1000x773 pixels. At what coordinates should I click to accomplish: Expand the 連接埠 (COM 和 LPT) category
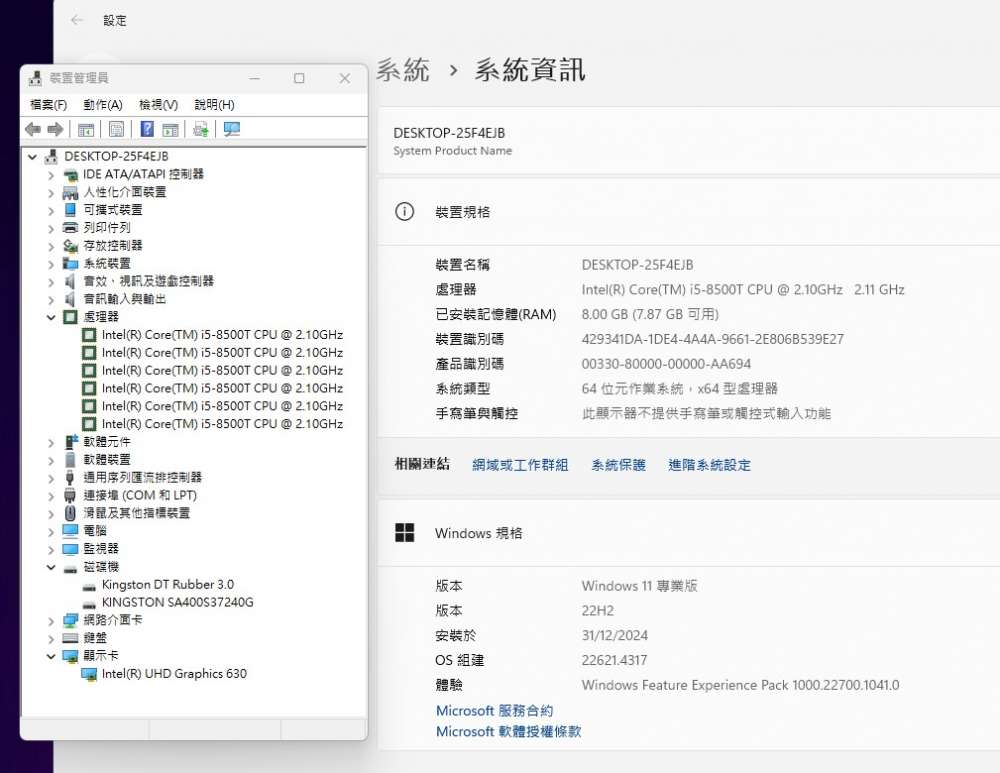(51, 496)
